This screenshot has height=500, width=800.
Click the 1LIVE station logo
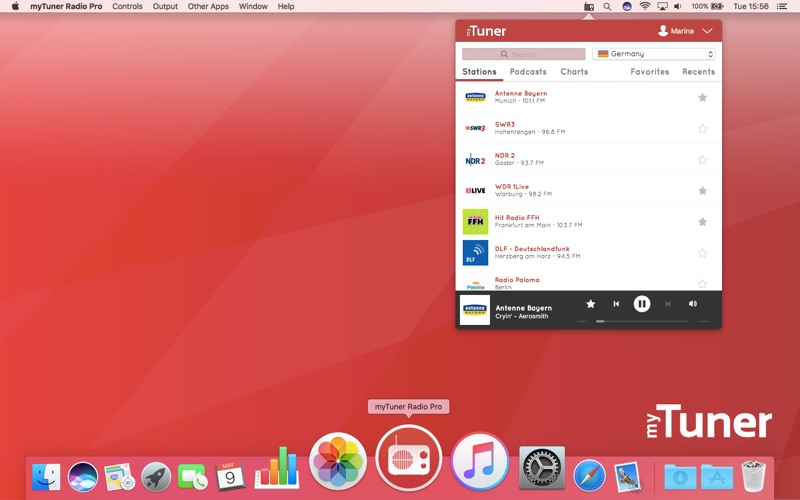tap(476, 190)
